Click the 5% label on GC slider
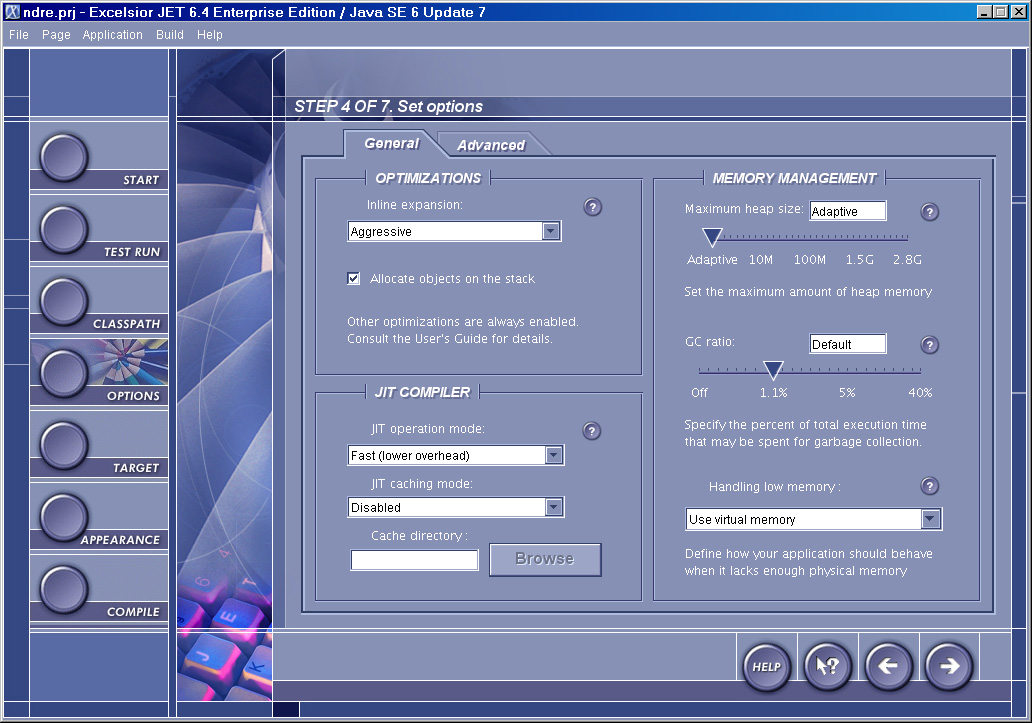The width and height of the screenshot is (1032, 723). click(847, 393)
